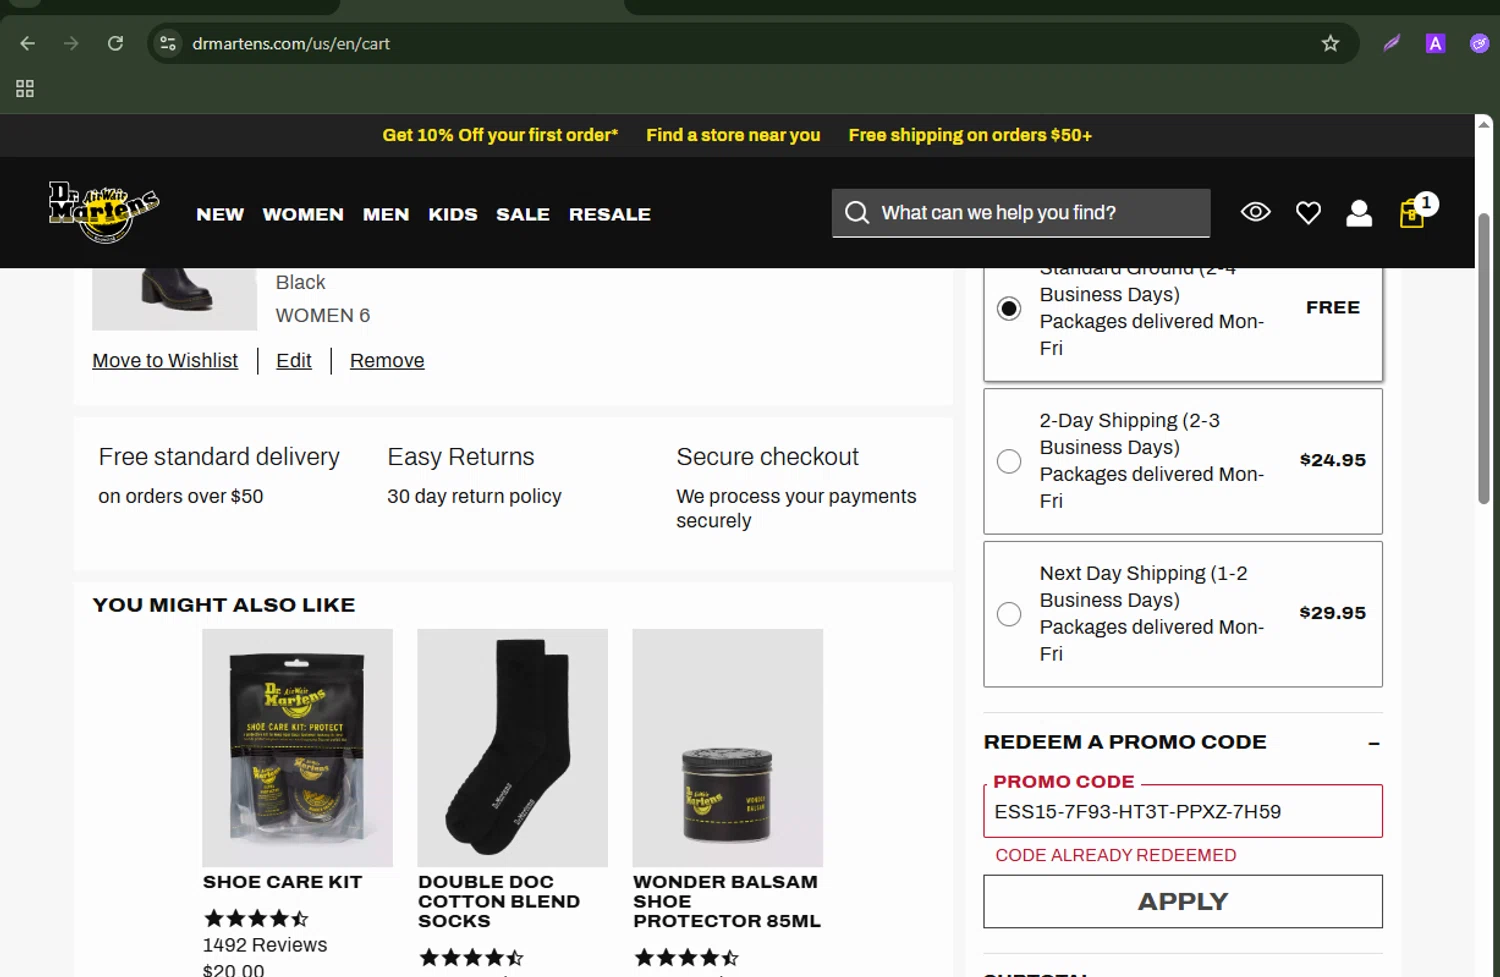Click Get 10% Off your first order link

click(x=500, y=135)
